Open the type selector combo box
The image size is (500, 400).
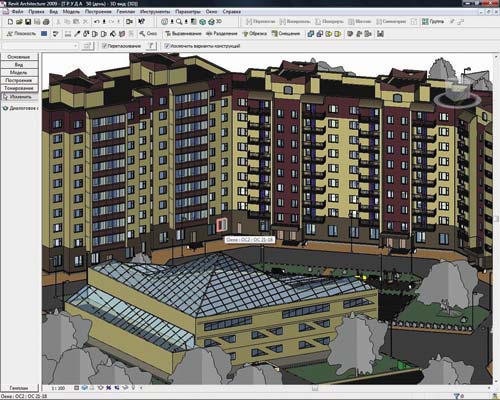pos(40,46)
